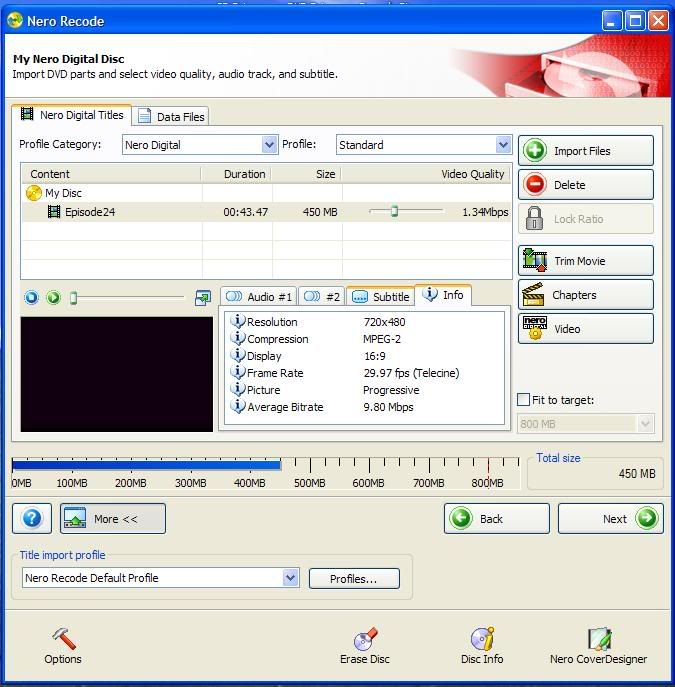Click the help question mark icon

(x=32, y=518)
